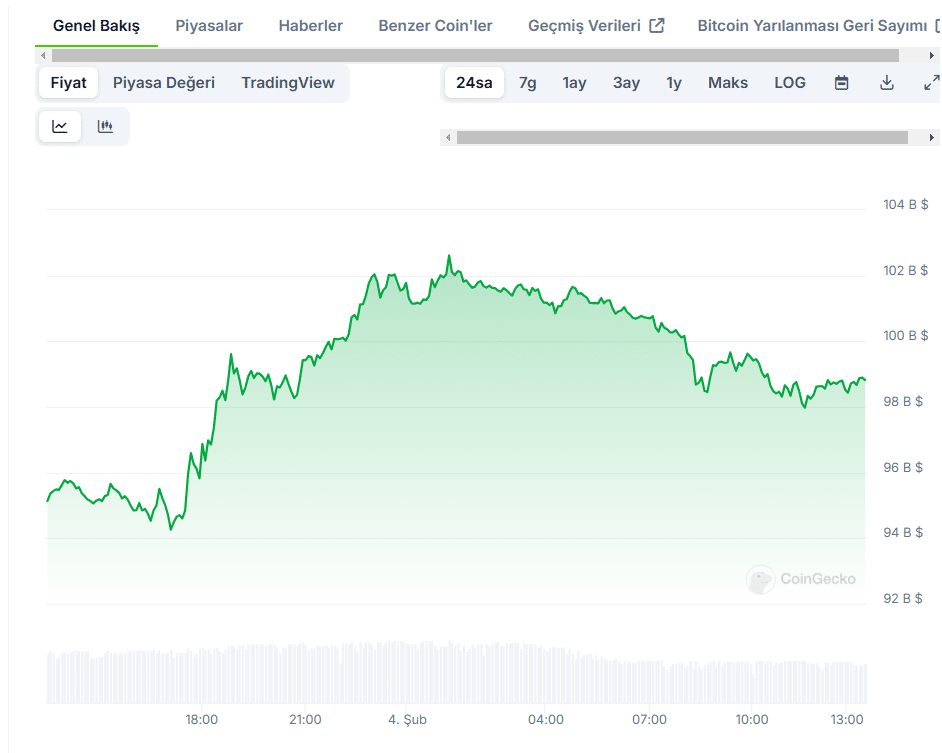The image size is (942, 753).
Task: Open Bitcoin Yarılanması Geri Sayımı link
Action: (811, 26)
